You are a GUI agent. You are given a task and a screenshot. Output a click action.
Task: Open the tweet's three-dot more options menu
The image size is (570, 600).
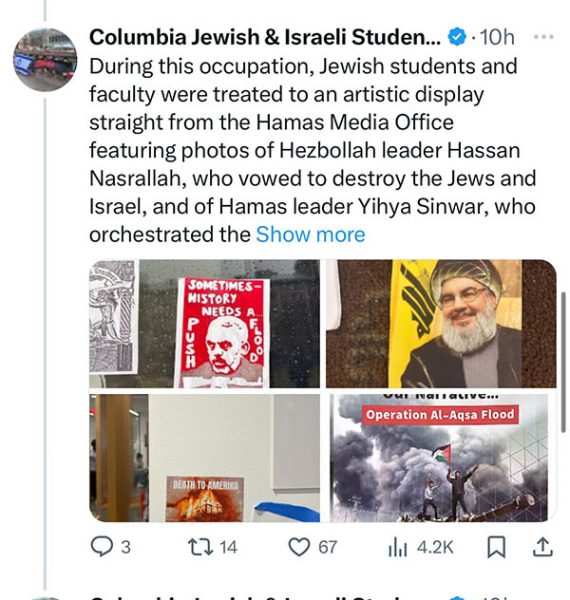click(543, 37)
